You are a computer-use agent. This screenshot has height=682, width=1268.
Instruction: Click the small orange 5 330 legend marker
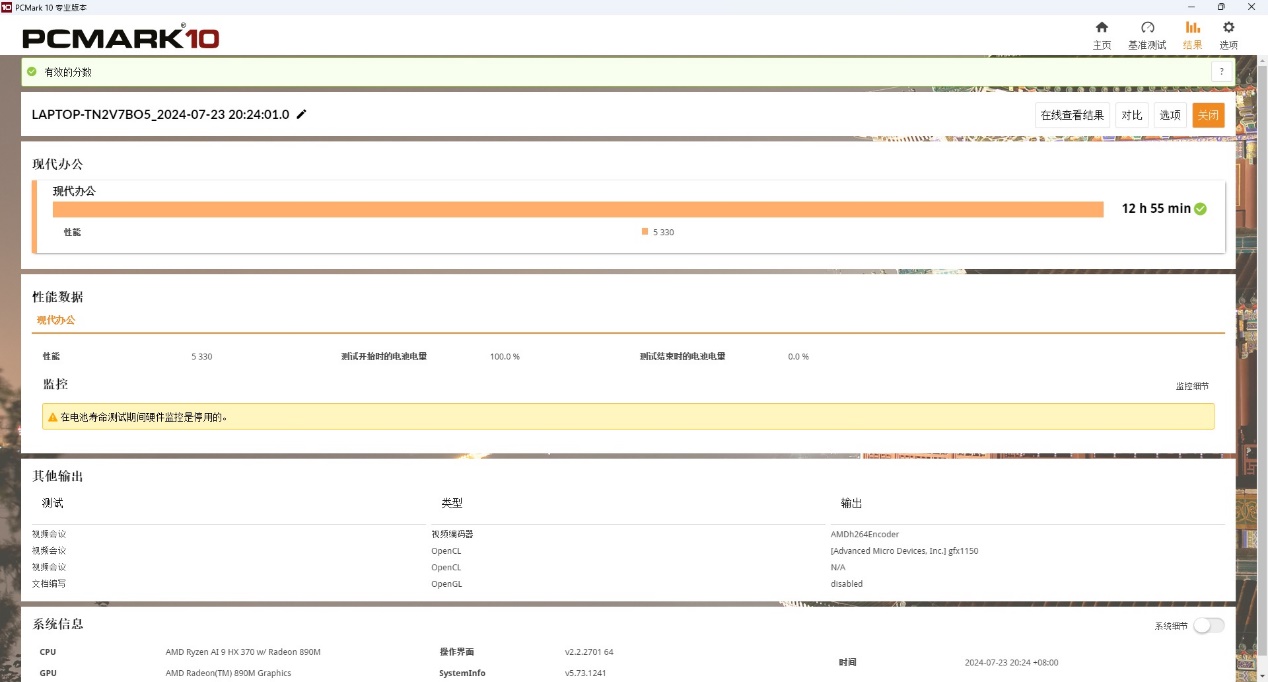tap(645, 232)
